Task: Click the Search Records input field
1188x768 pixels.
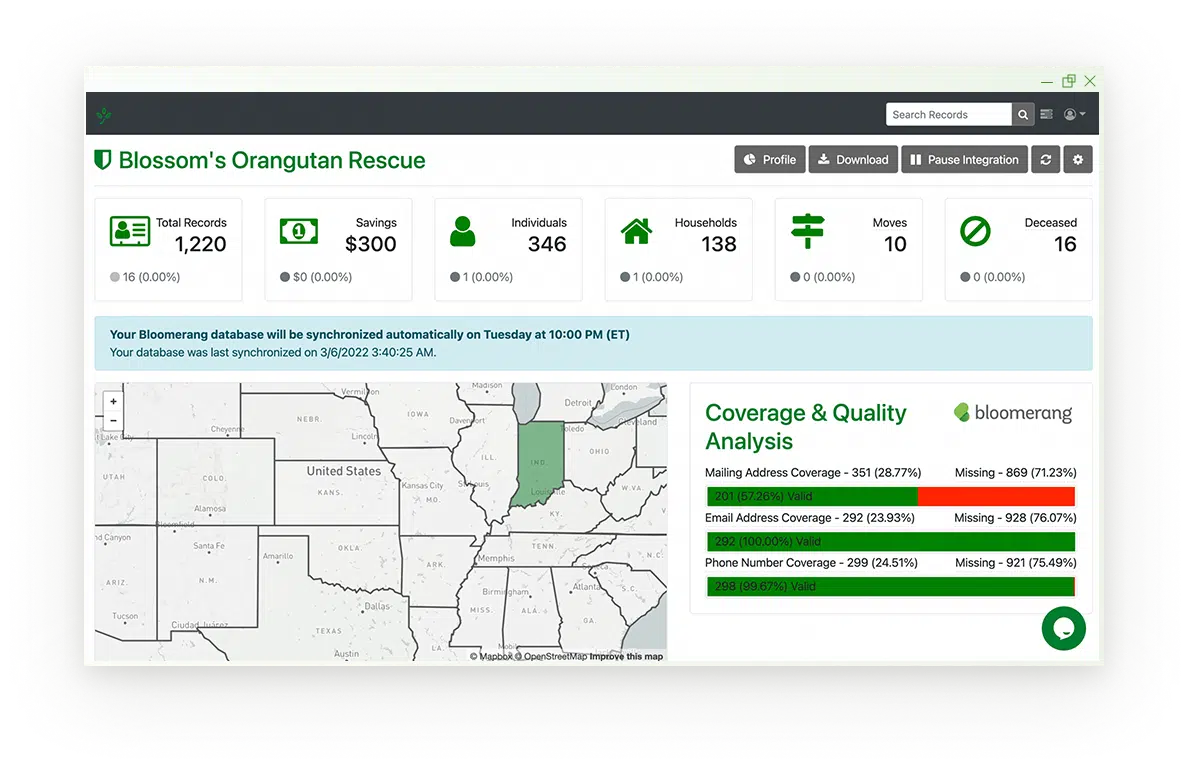Action: click(949, 114)
